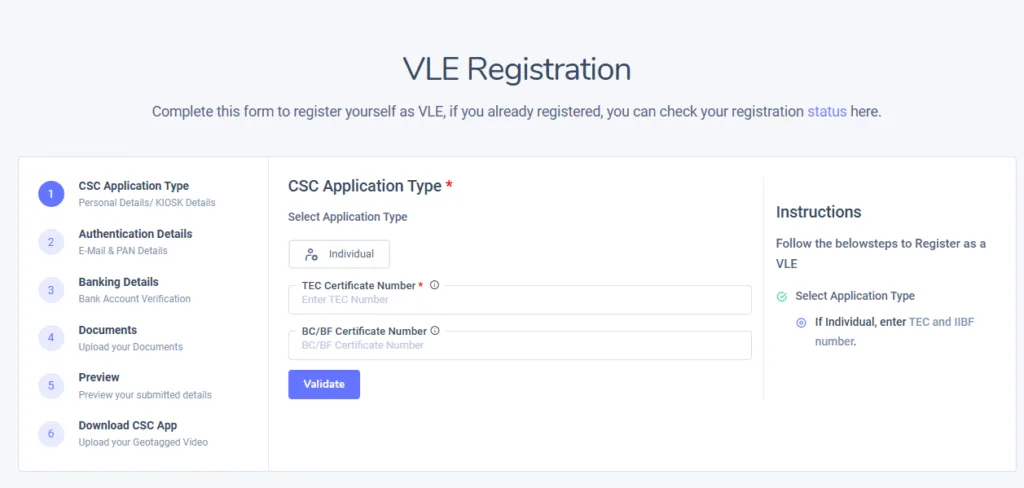Viewport: 1024px width, 488px height.
Task: Click bullet icon beside If Individual instruction
Action: (801, 322)
